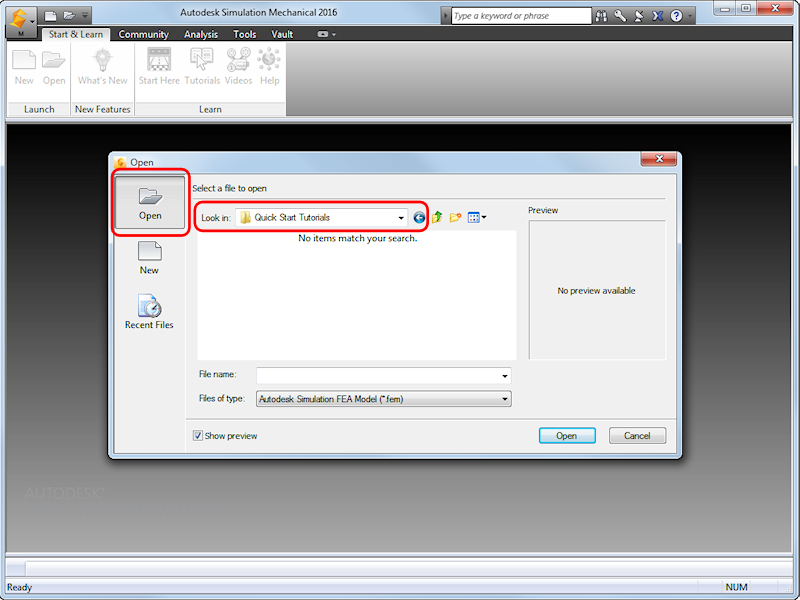Click the Learn panel label
Viewport: 800px width, 600px height.
[210, 109]
